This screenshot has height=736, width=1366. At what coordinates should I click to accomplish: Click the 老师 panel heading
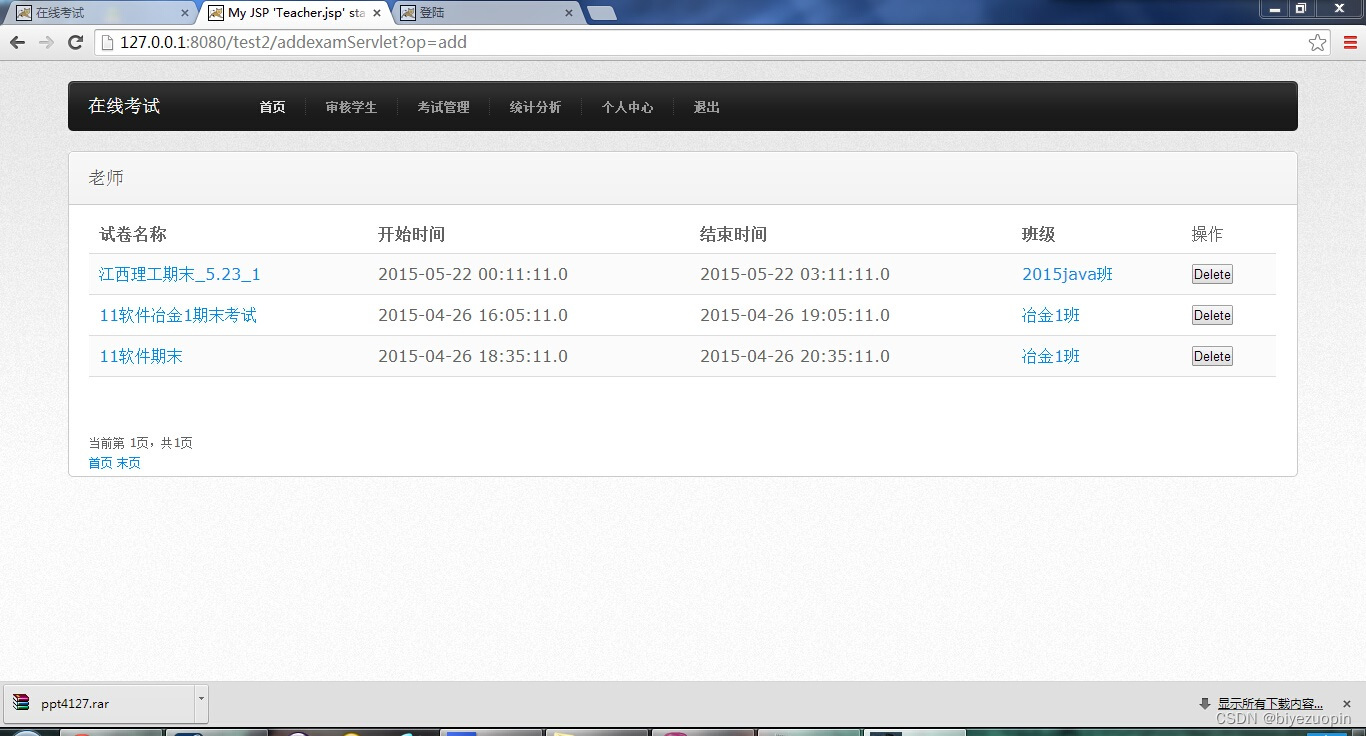click(x=106, y=178)
